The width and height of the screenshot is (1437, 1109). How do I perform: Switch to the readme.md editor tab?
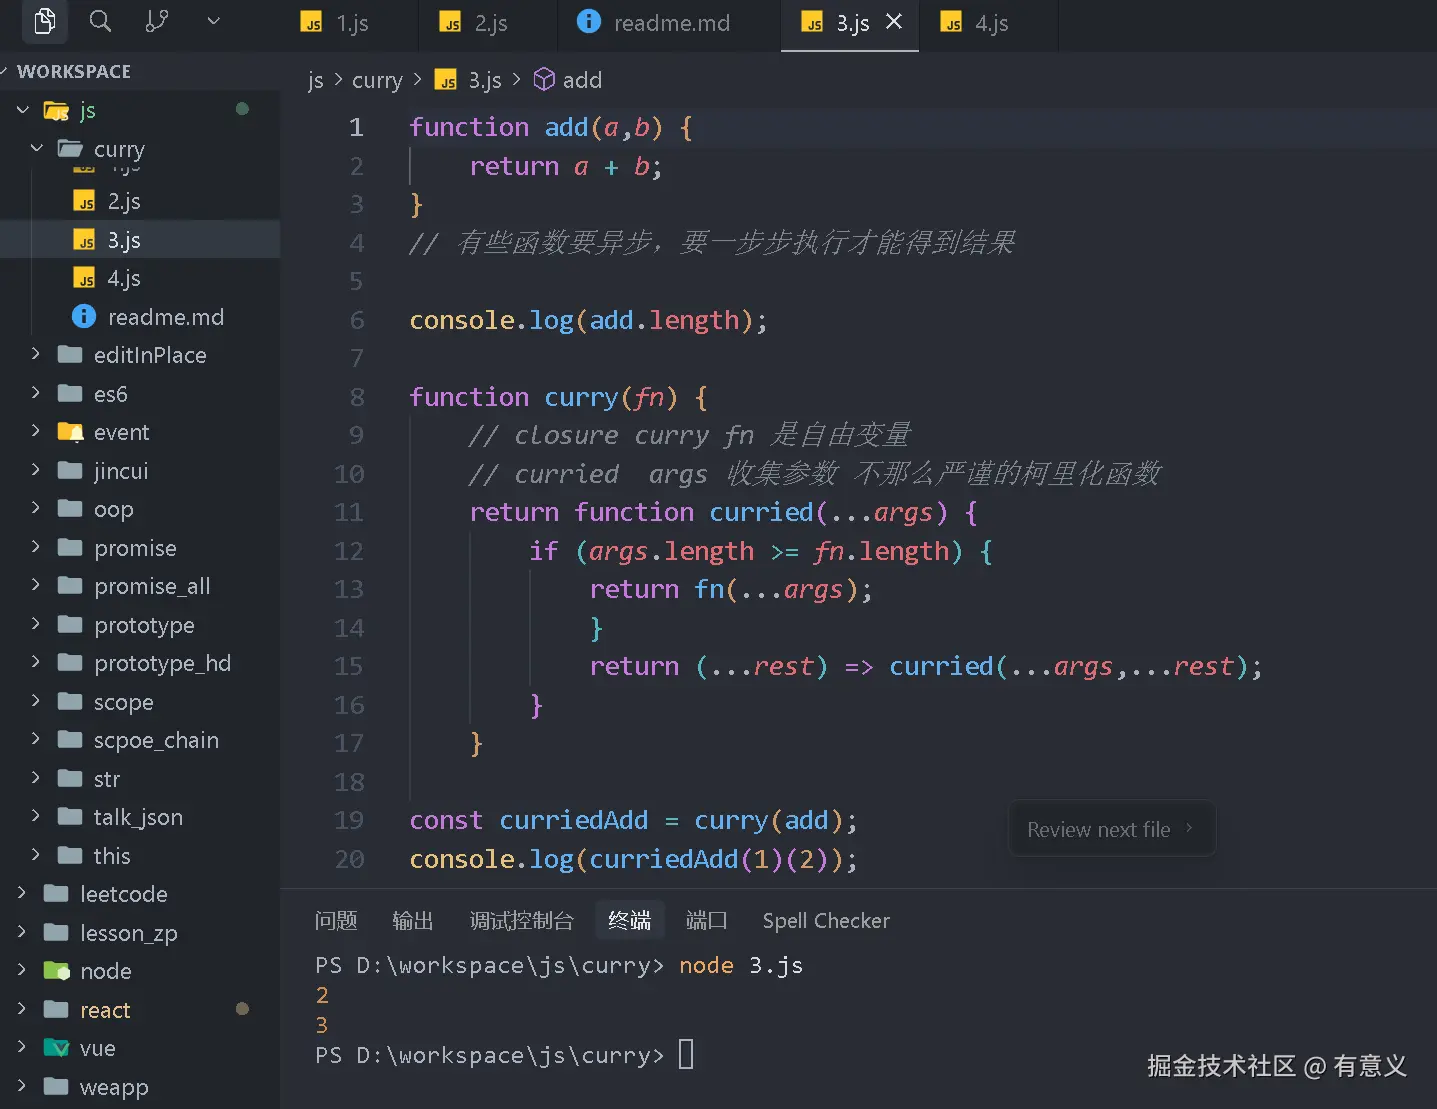(x=669, y=23)
